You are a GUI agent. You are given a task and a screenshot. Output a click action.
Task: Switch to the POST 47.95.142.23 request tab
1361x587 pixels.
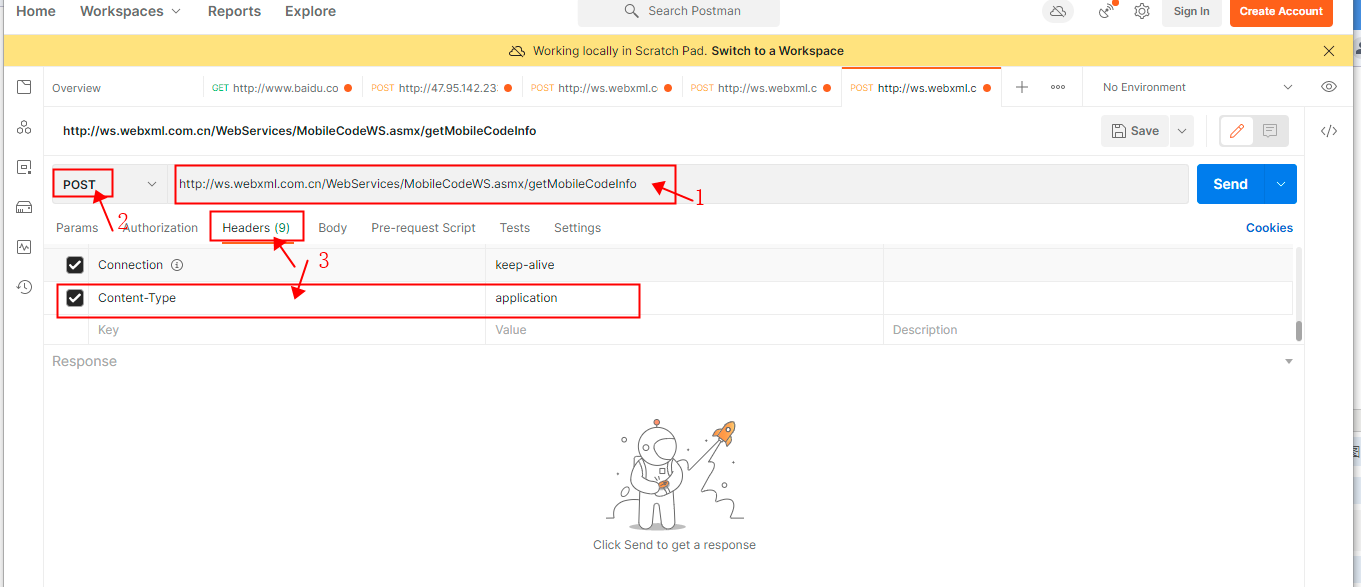click(441, 88)
